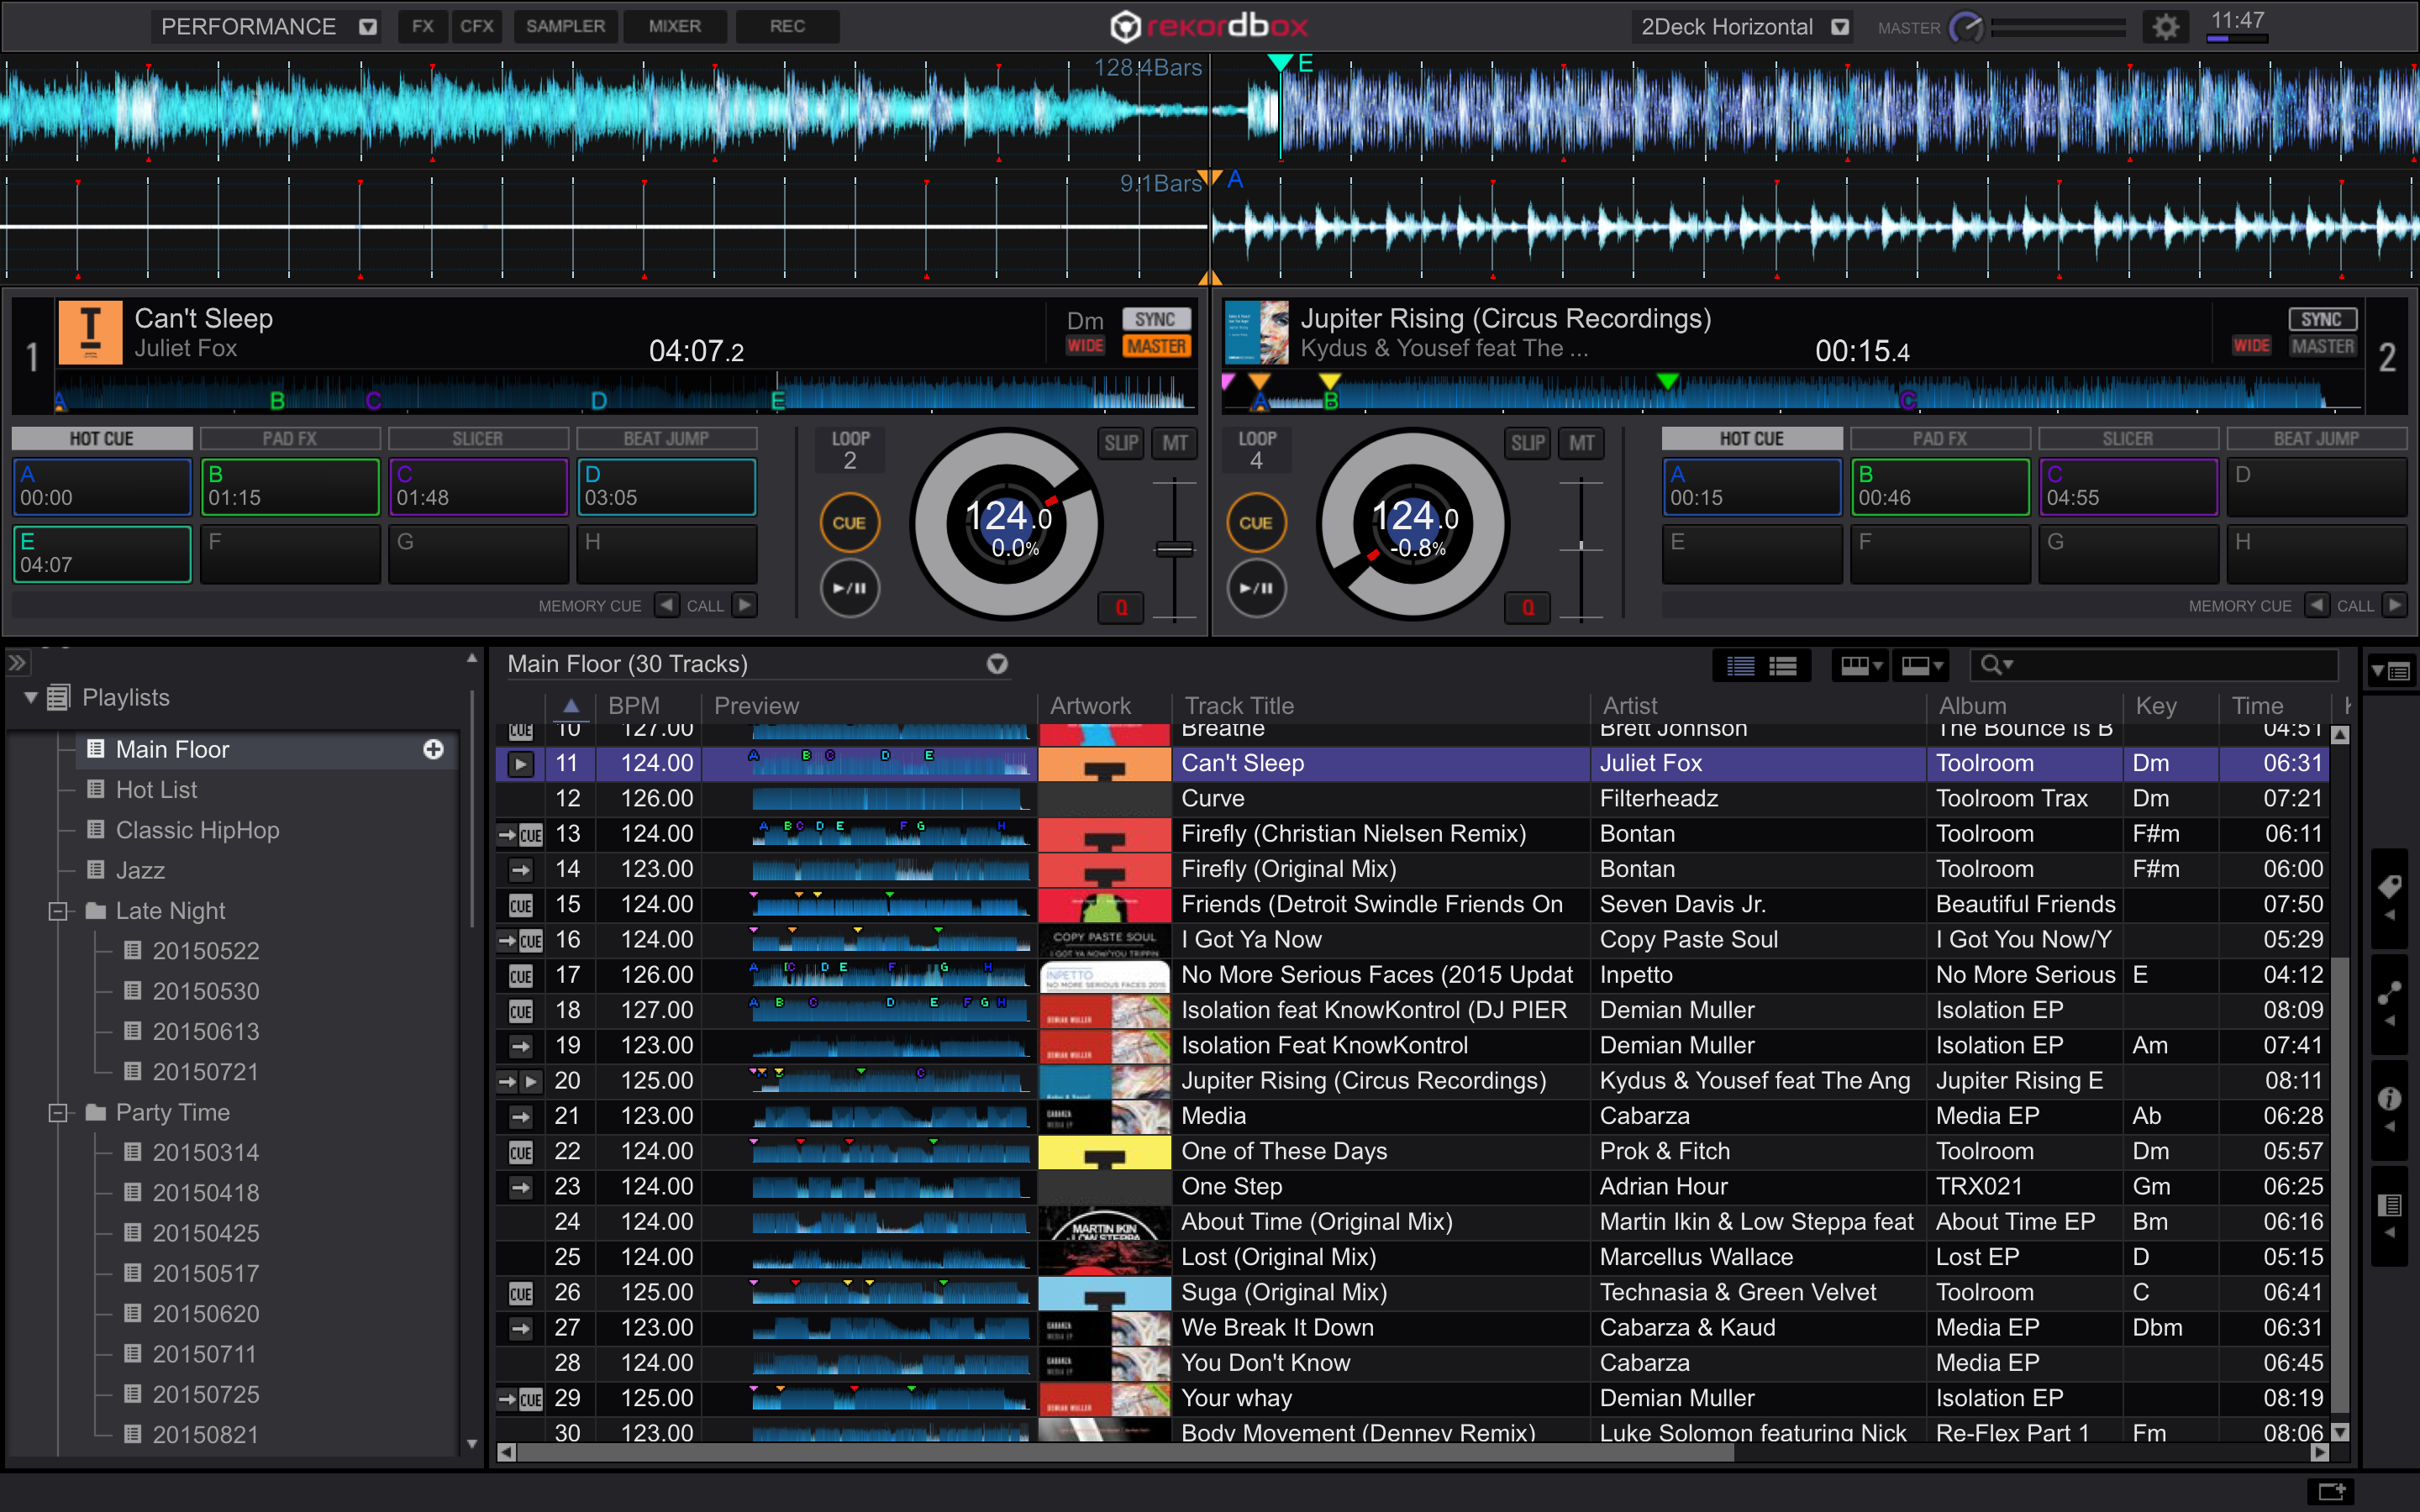Open the 2Deck Horizontal layout dropdown
The image size is (2420, 1512).
click(x=1840, y=26)
